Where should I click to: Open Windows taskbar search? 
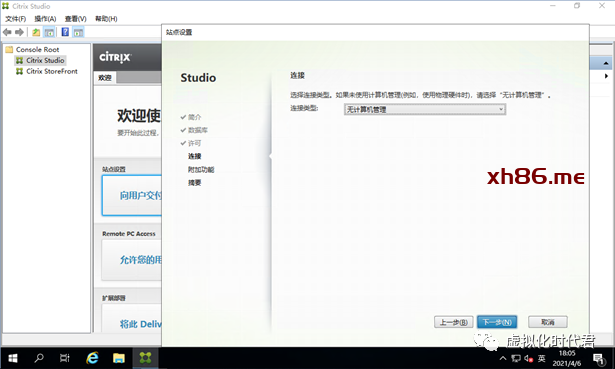pos(39,358)
